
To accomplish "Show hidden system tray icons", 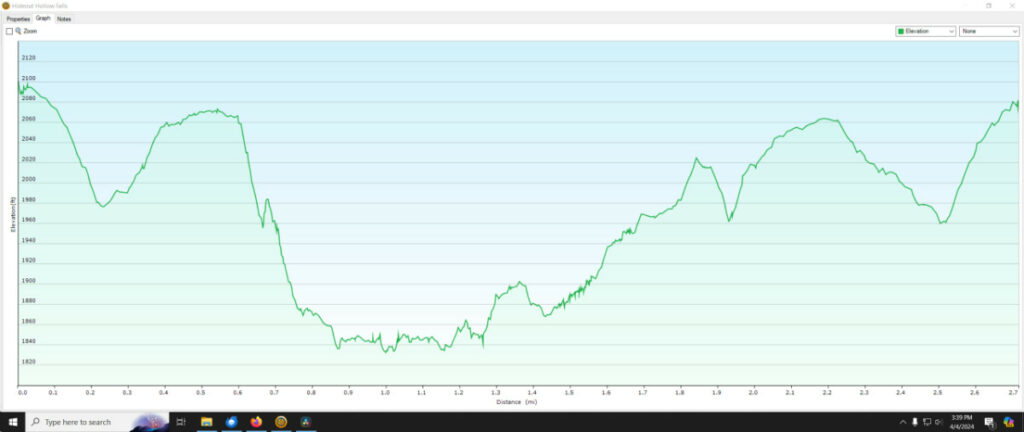I will [x=903, y=422].
